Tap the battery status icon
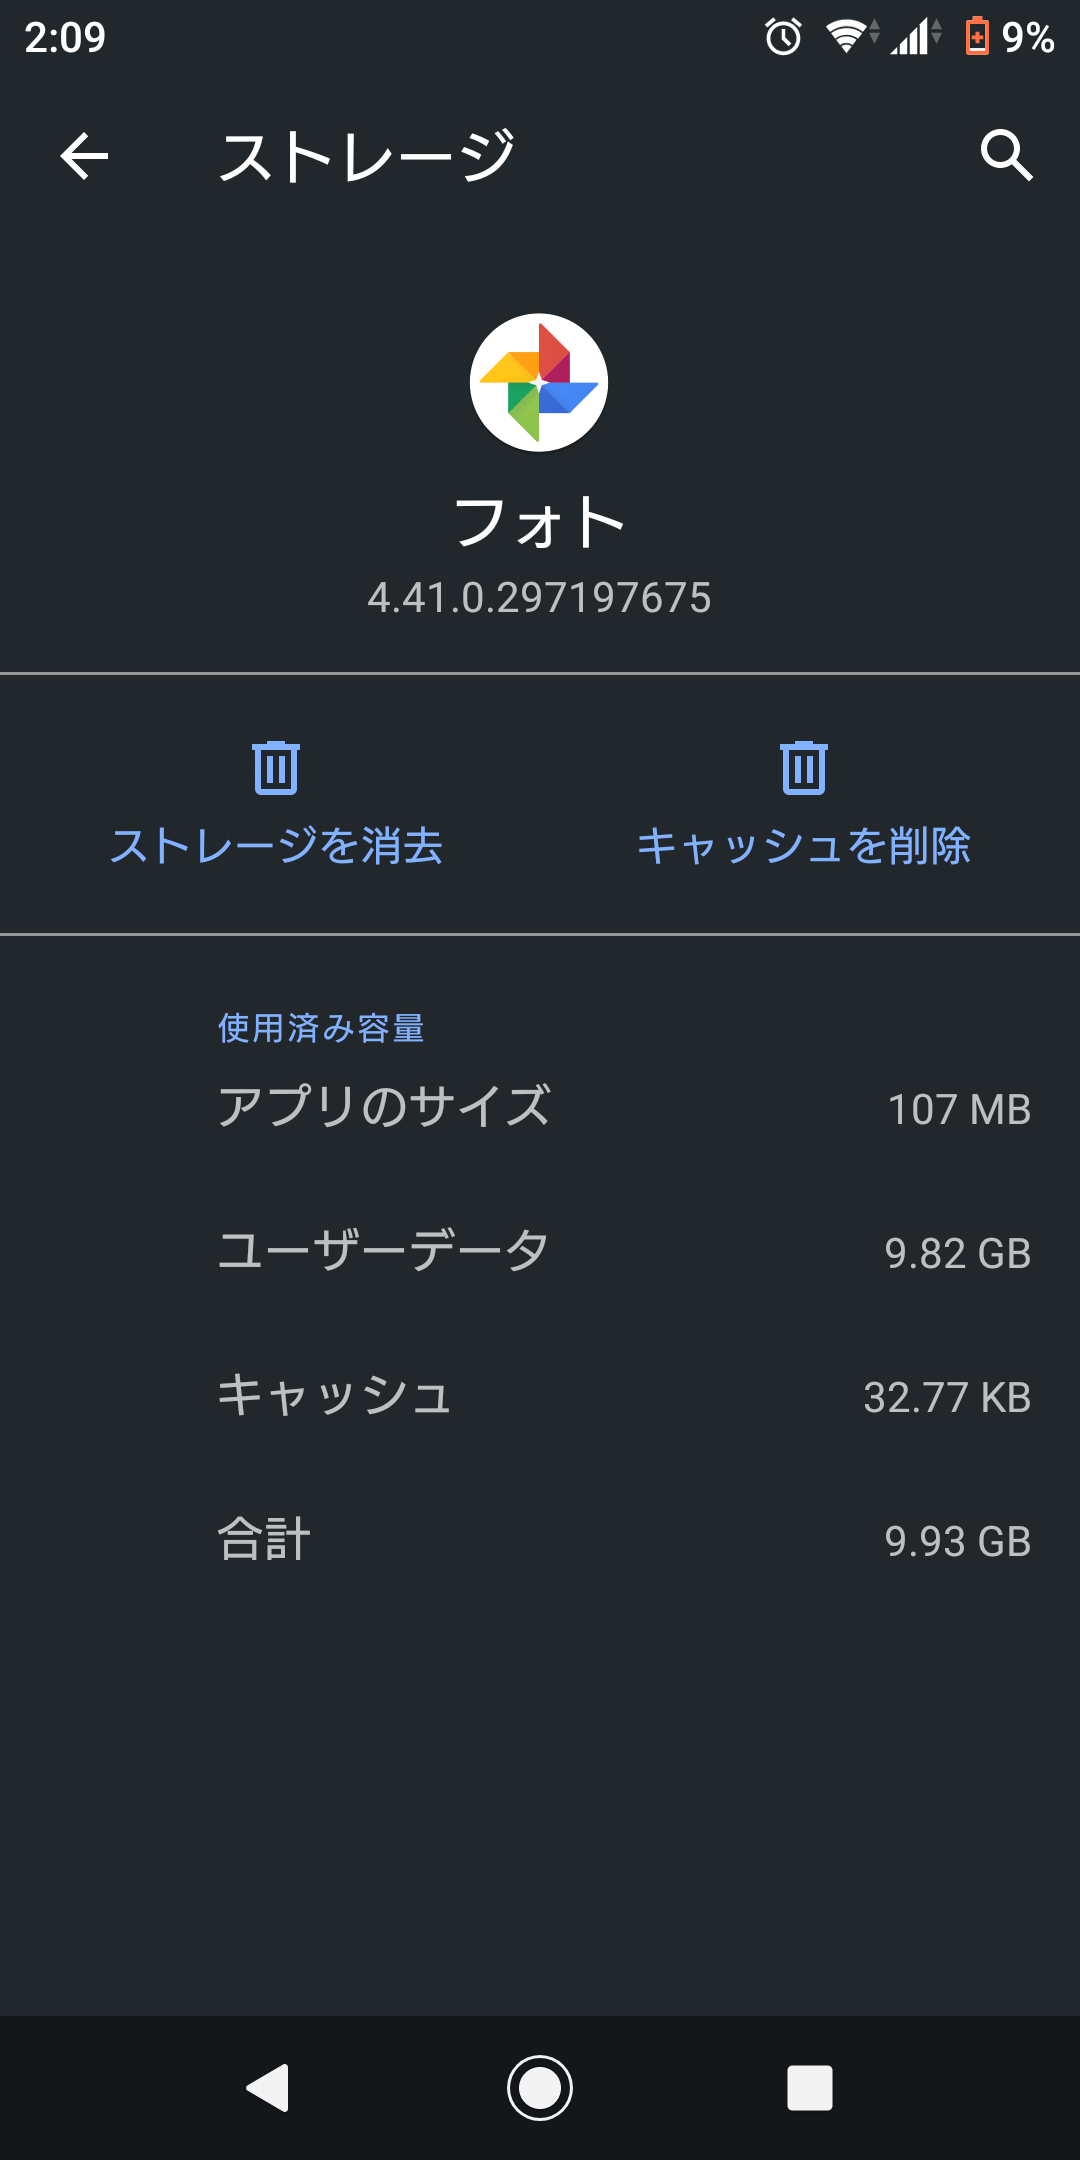 click(977, 37)
